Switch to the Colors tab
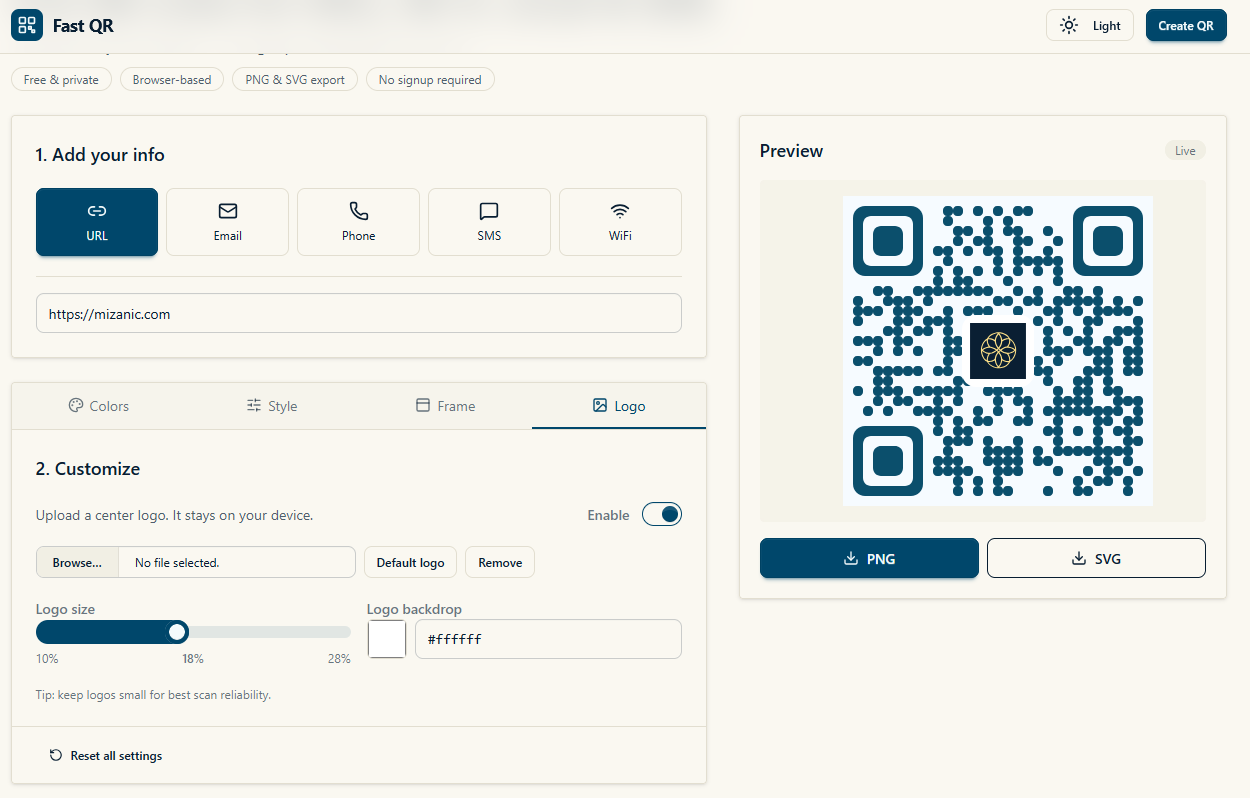Viewport: 1250px width, 798px height. 98,406
